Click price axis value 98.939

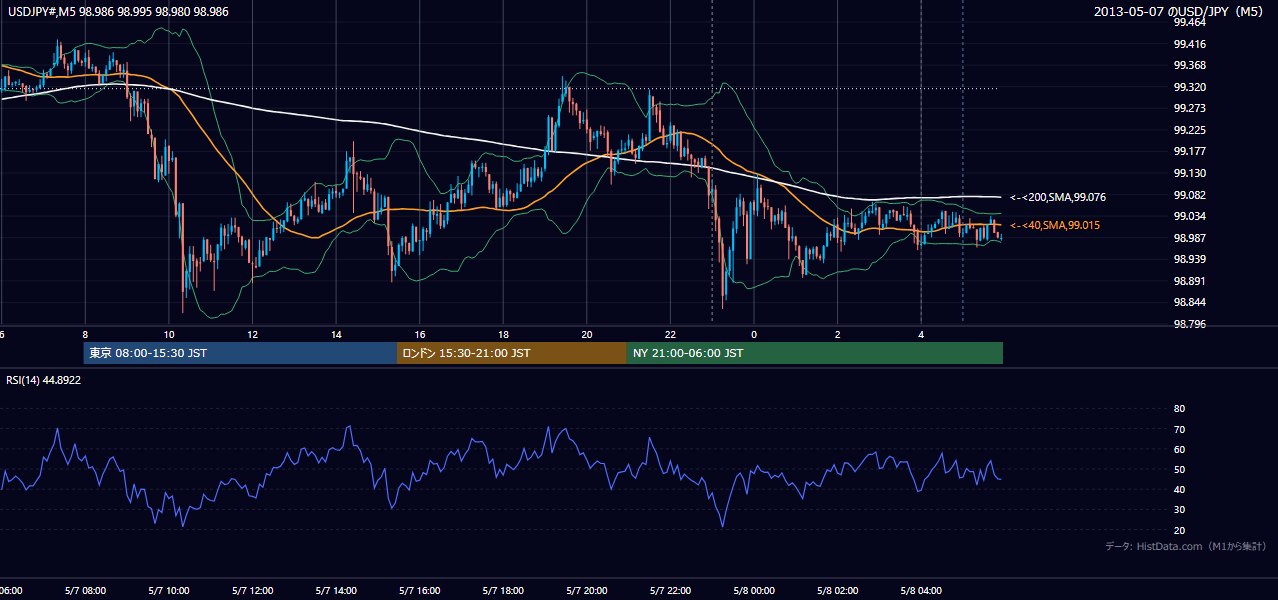pos(1189,259)
